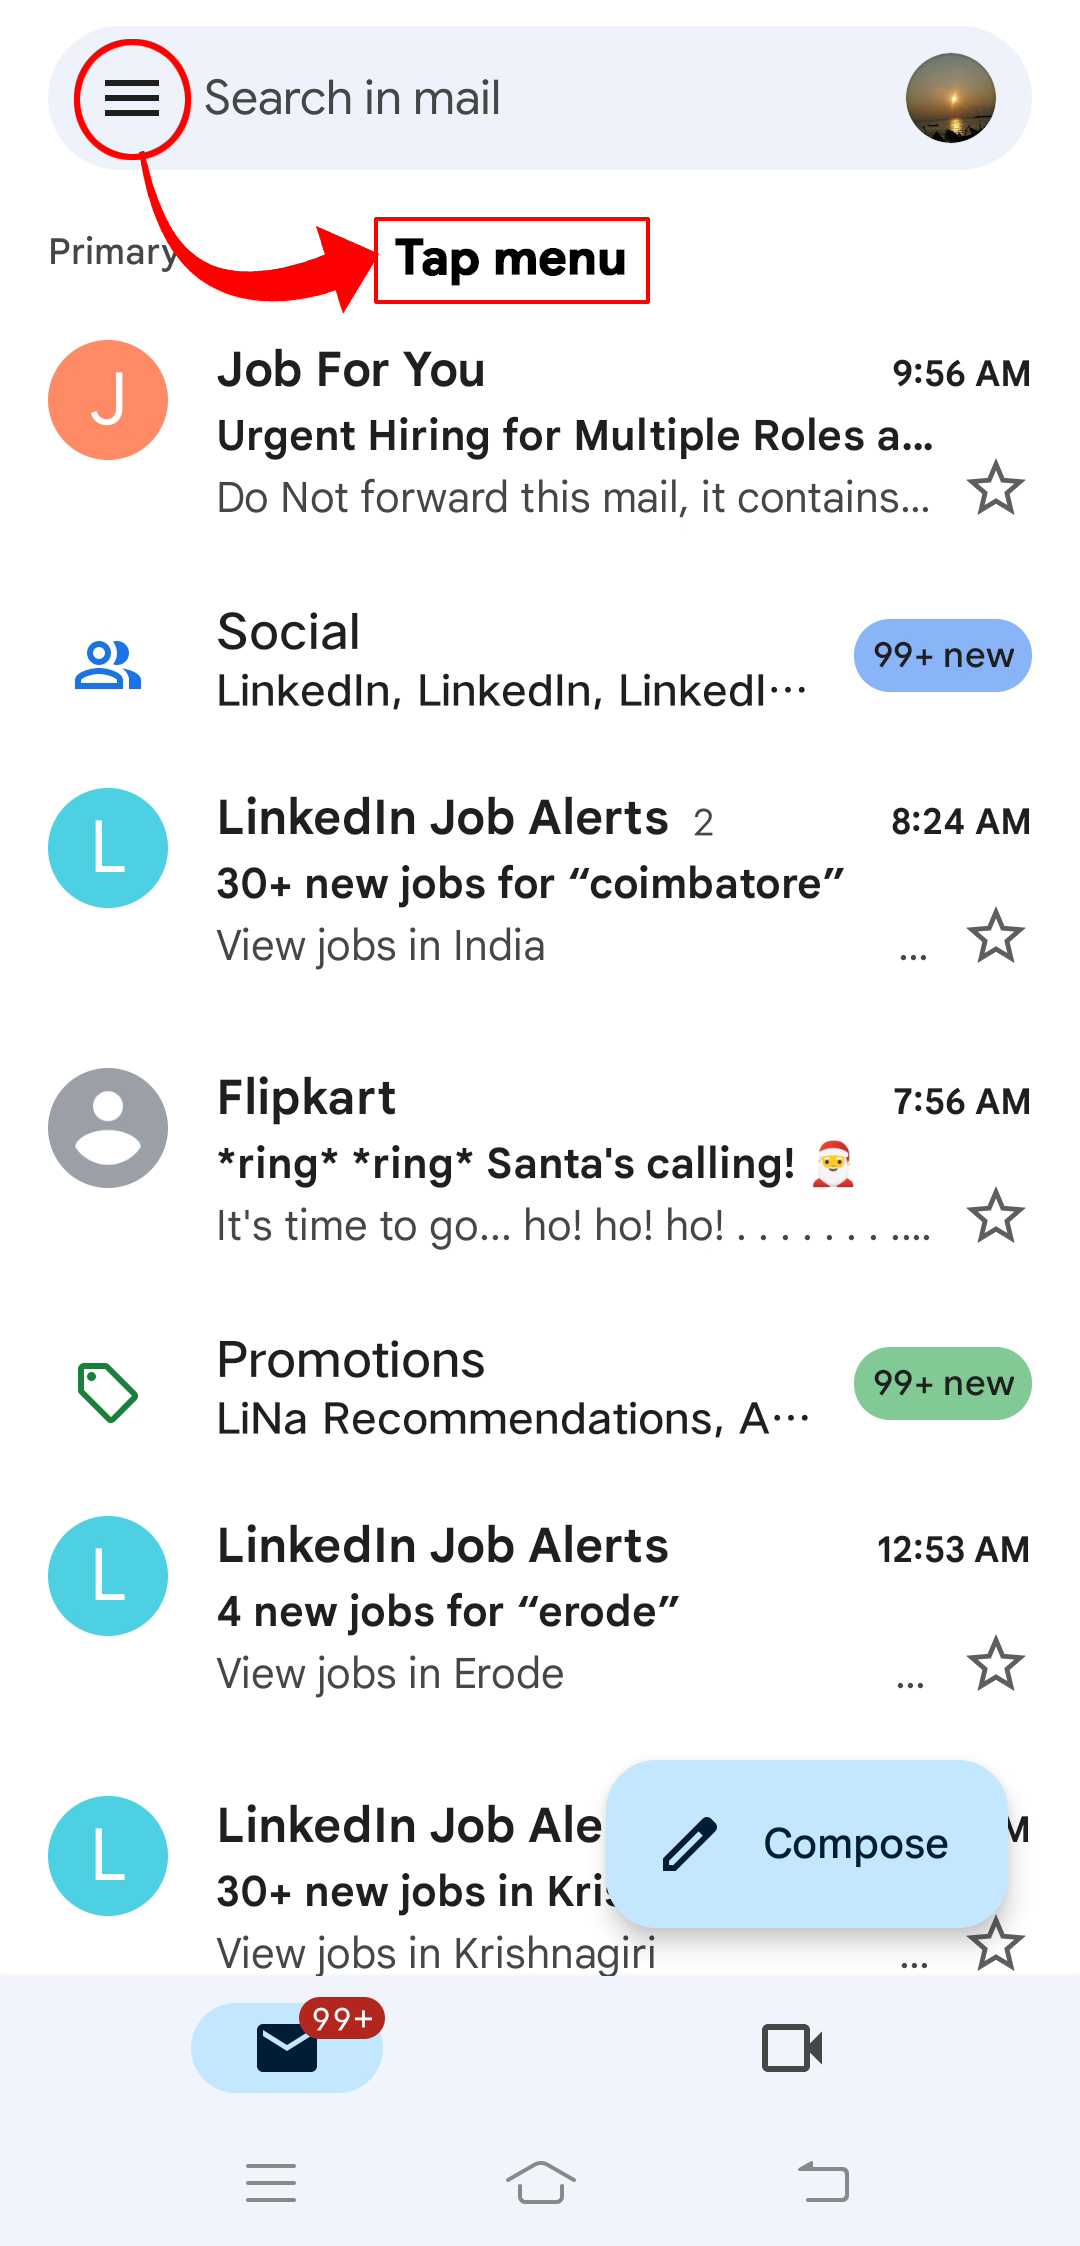This screenshot has width=1080, height=2246.
Task: Tap the account profile picture
Action: pos(950,98)
